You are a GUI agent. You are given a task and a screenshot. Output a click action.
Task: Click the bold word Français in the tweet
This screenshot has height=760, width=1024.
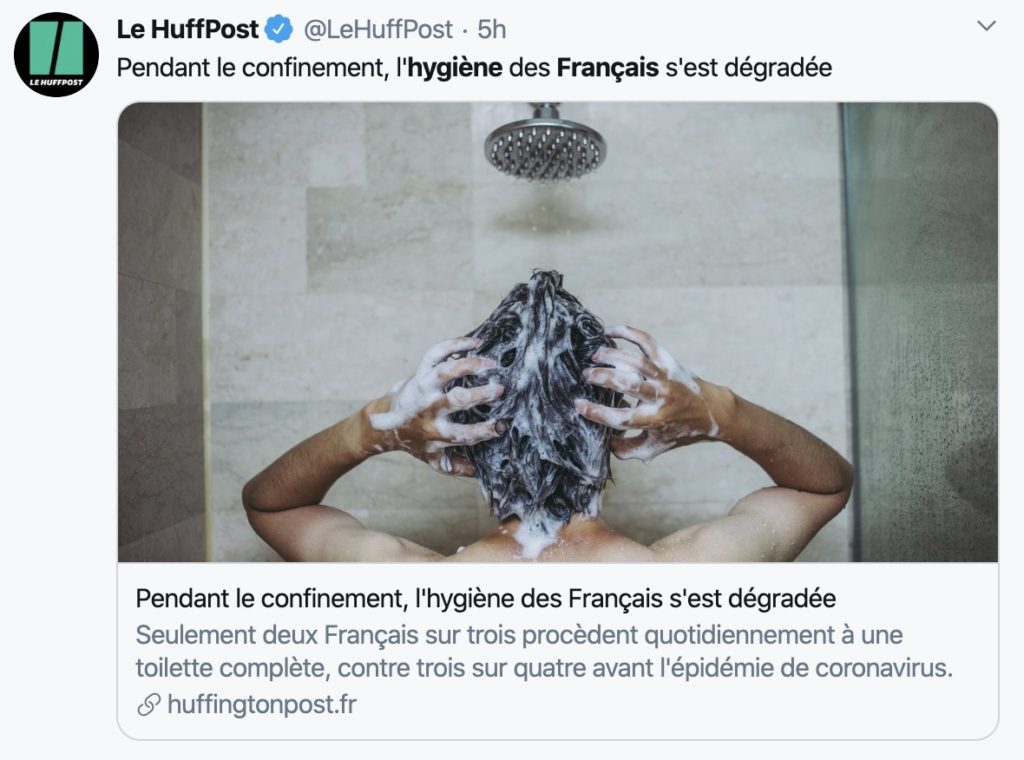pyautogui.click(x=607, y=68)
